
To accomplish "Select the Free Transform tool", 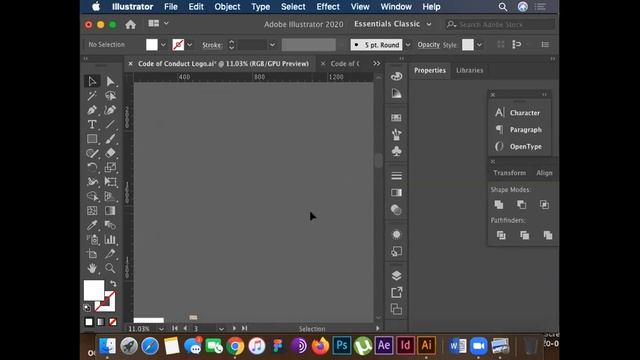I will (110, 182).
